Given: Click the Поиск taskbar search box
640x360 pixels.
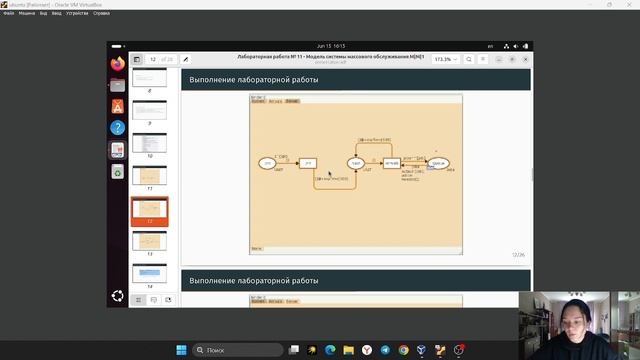Looking at the screenshot, I should click(x=238, y=350).
